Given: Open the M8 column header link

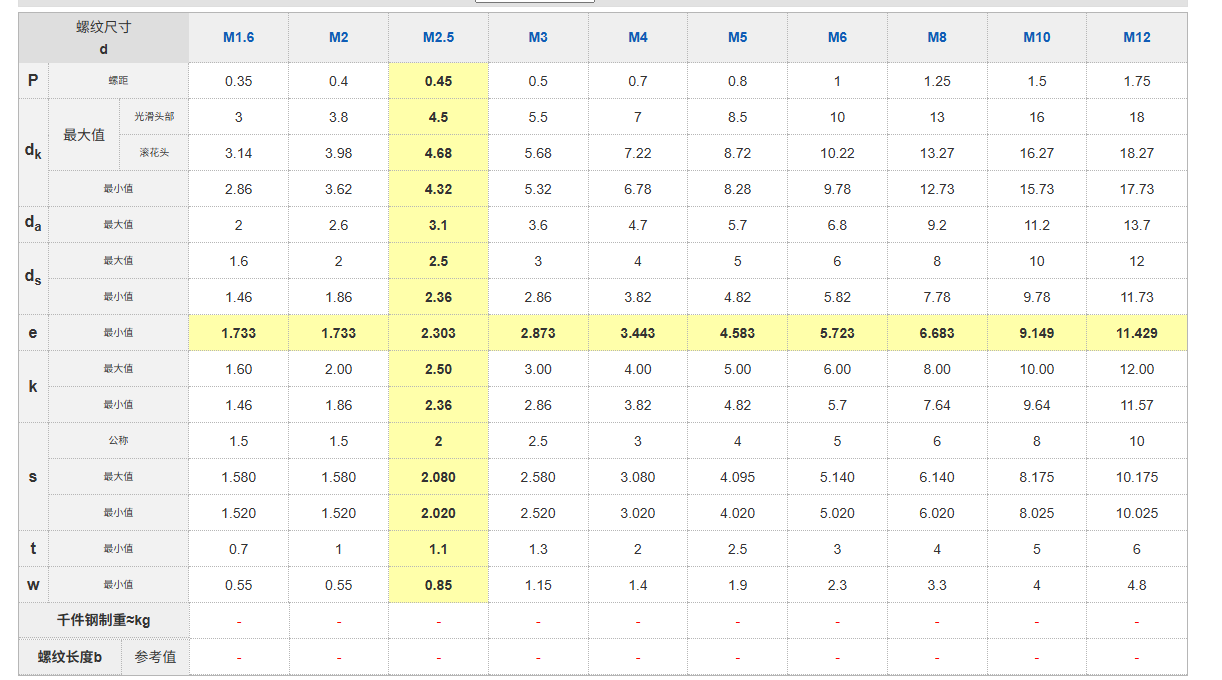Looking at the screenshot, I should [x=937, y=38].
